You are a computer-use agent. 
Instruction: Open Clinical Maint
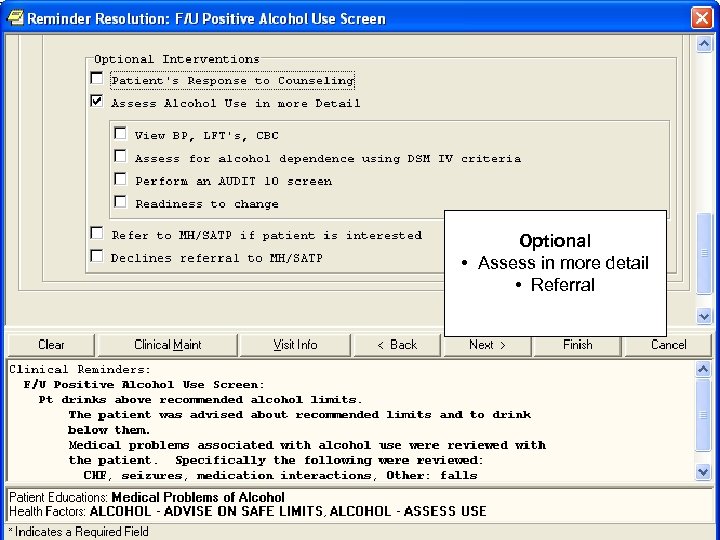point(168,345)
